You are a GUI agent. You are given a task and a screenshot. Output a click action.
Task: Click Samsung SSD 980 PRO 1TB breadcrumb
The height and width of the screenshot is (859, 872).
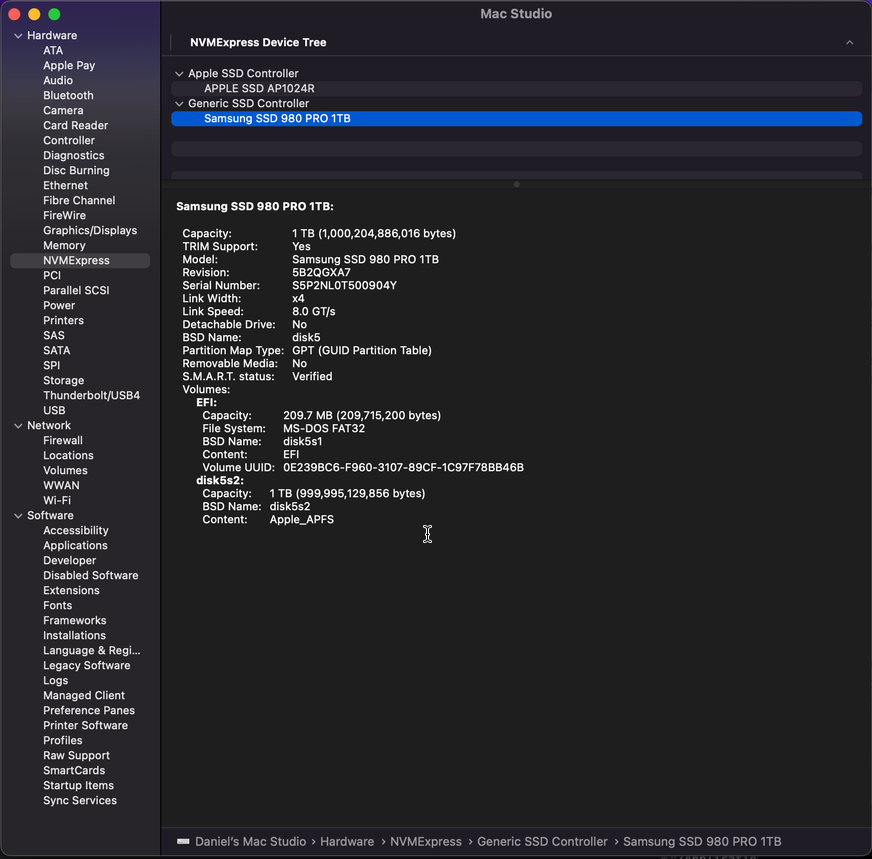tap(702, 842)
